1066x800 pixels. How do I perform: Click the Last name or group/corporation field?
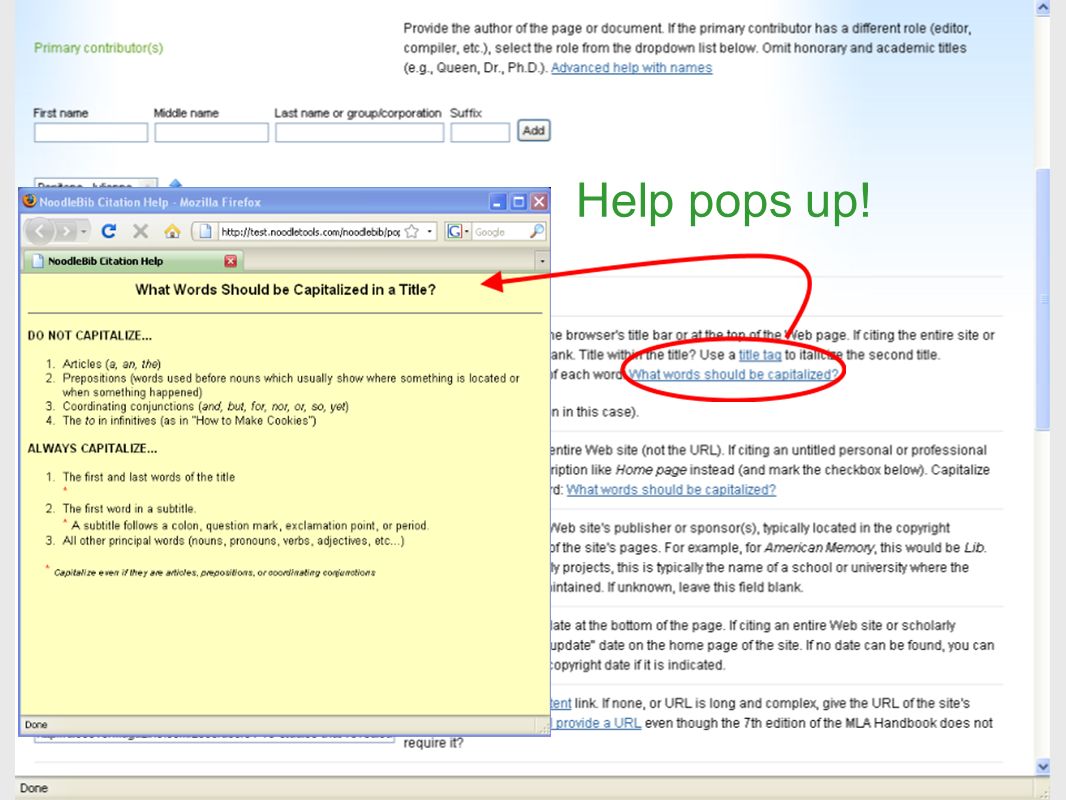coord(360,133)
